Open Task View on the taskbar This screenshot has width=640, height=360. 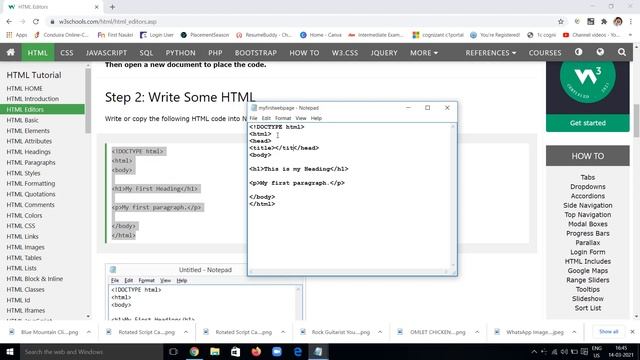[x=173, y=351]
